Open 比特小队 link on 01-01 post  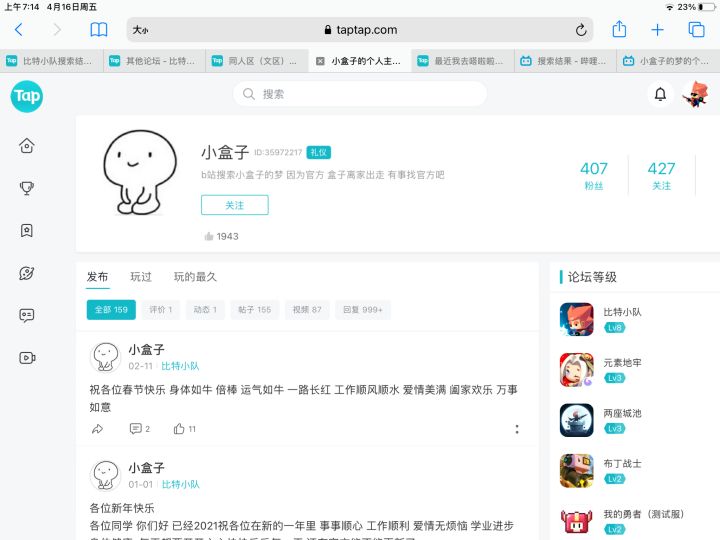180,484
